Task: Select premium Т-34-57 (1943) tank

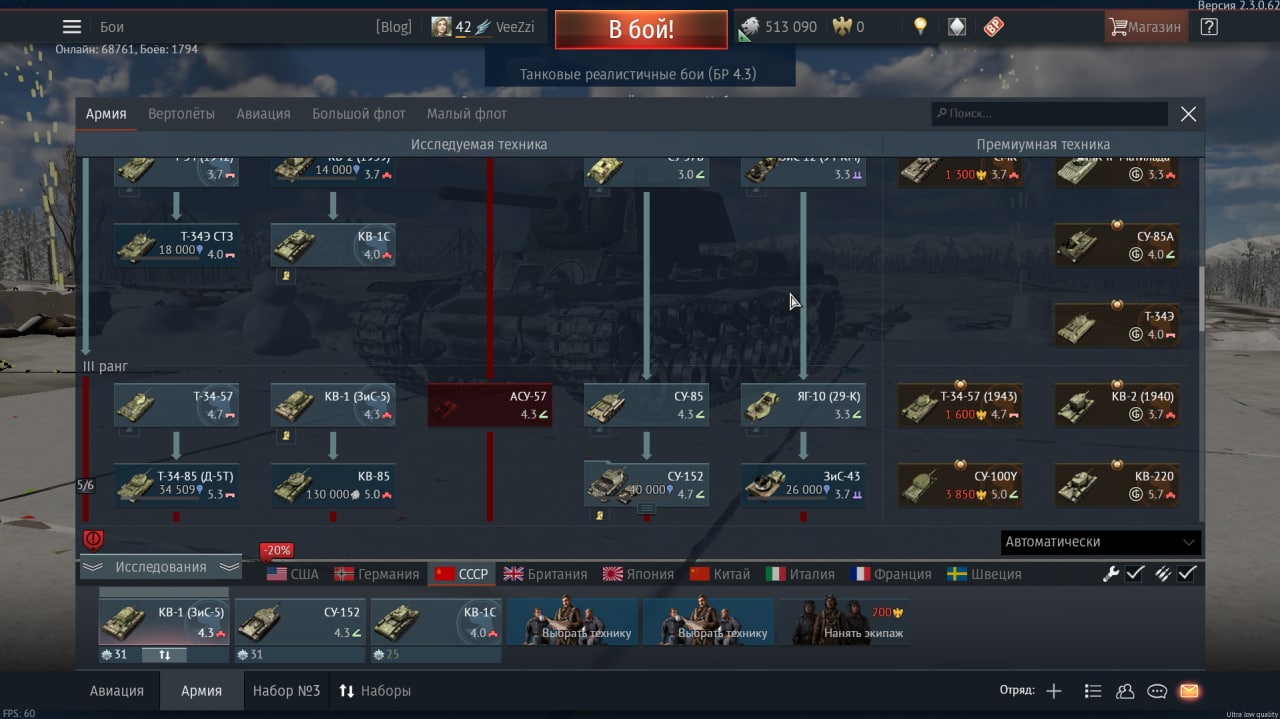Action: (960, 405)
